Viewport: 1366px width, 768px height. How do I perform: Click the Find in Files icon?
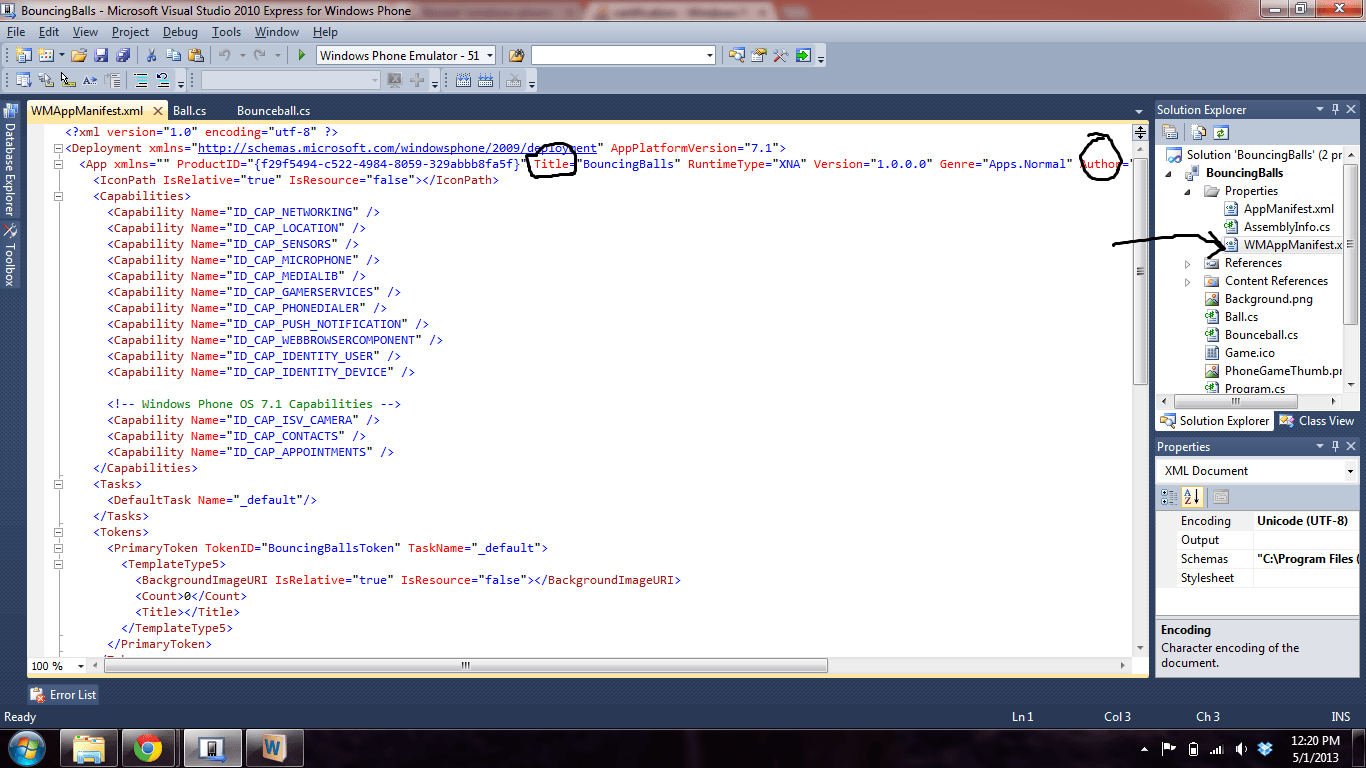pyautogui.click(x=517, y=56)
